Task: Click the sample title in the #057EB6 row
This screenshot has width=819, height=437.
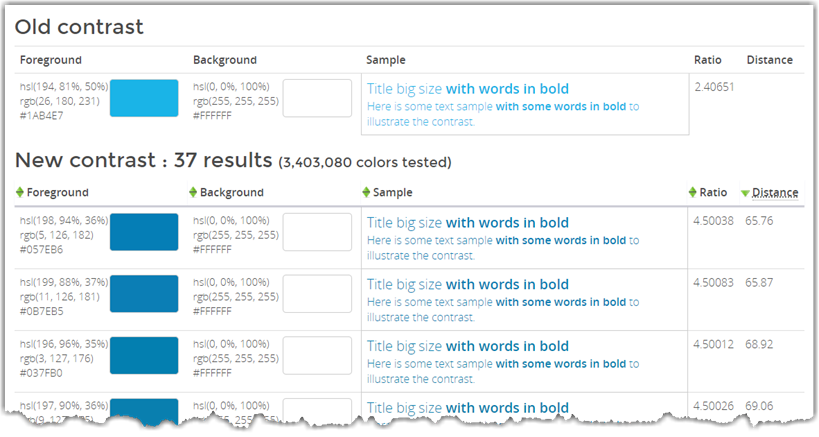Action: pyautogui.click(x=467, y=223)
